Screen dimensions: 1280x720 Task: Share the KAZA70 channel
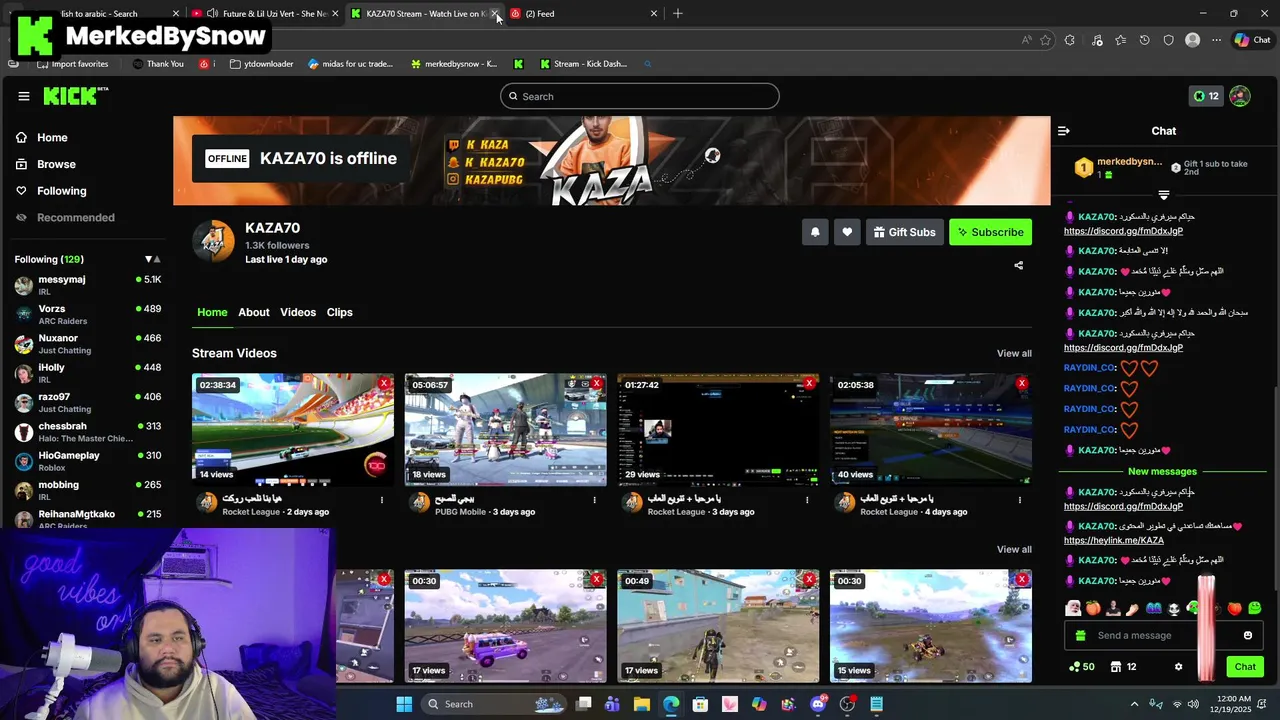1018,266
